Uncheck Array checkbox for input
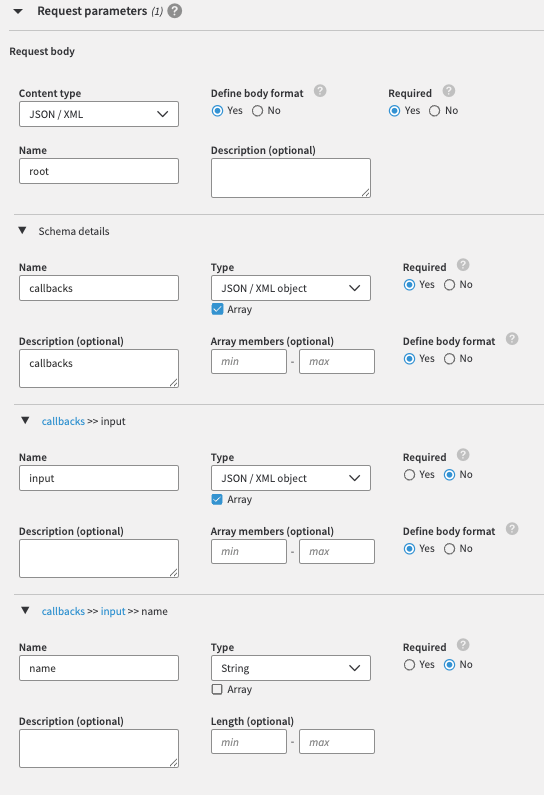 point(217,499)
